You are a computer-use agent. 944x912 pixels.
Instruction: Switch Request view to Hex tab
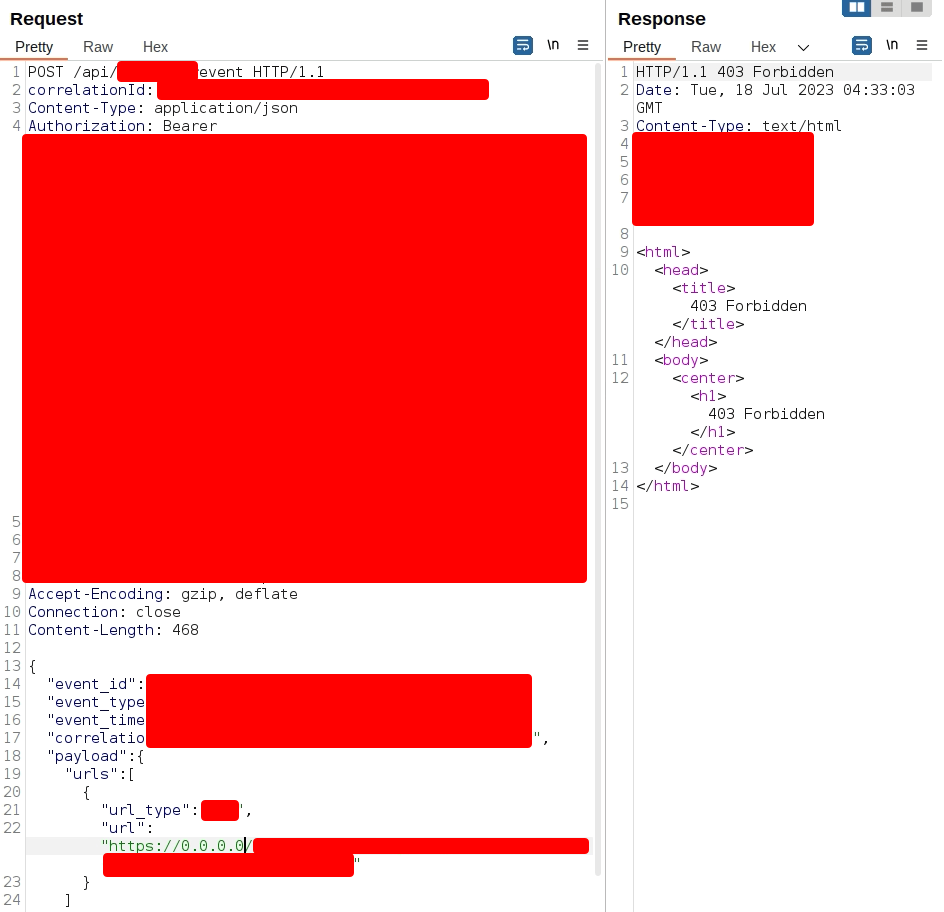coord(155,47)
